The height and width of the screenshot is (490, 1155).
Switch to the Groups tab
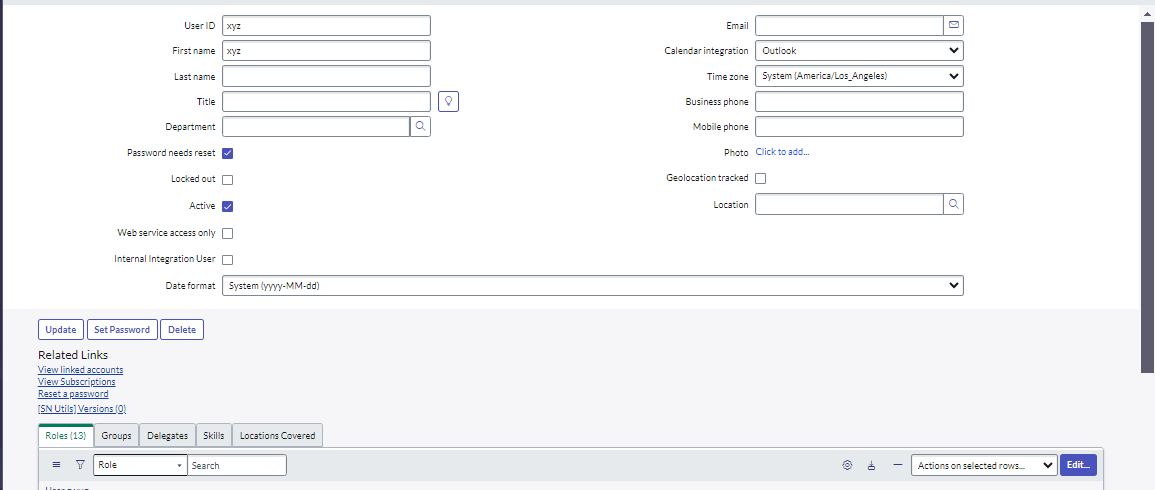pos(116,435)
